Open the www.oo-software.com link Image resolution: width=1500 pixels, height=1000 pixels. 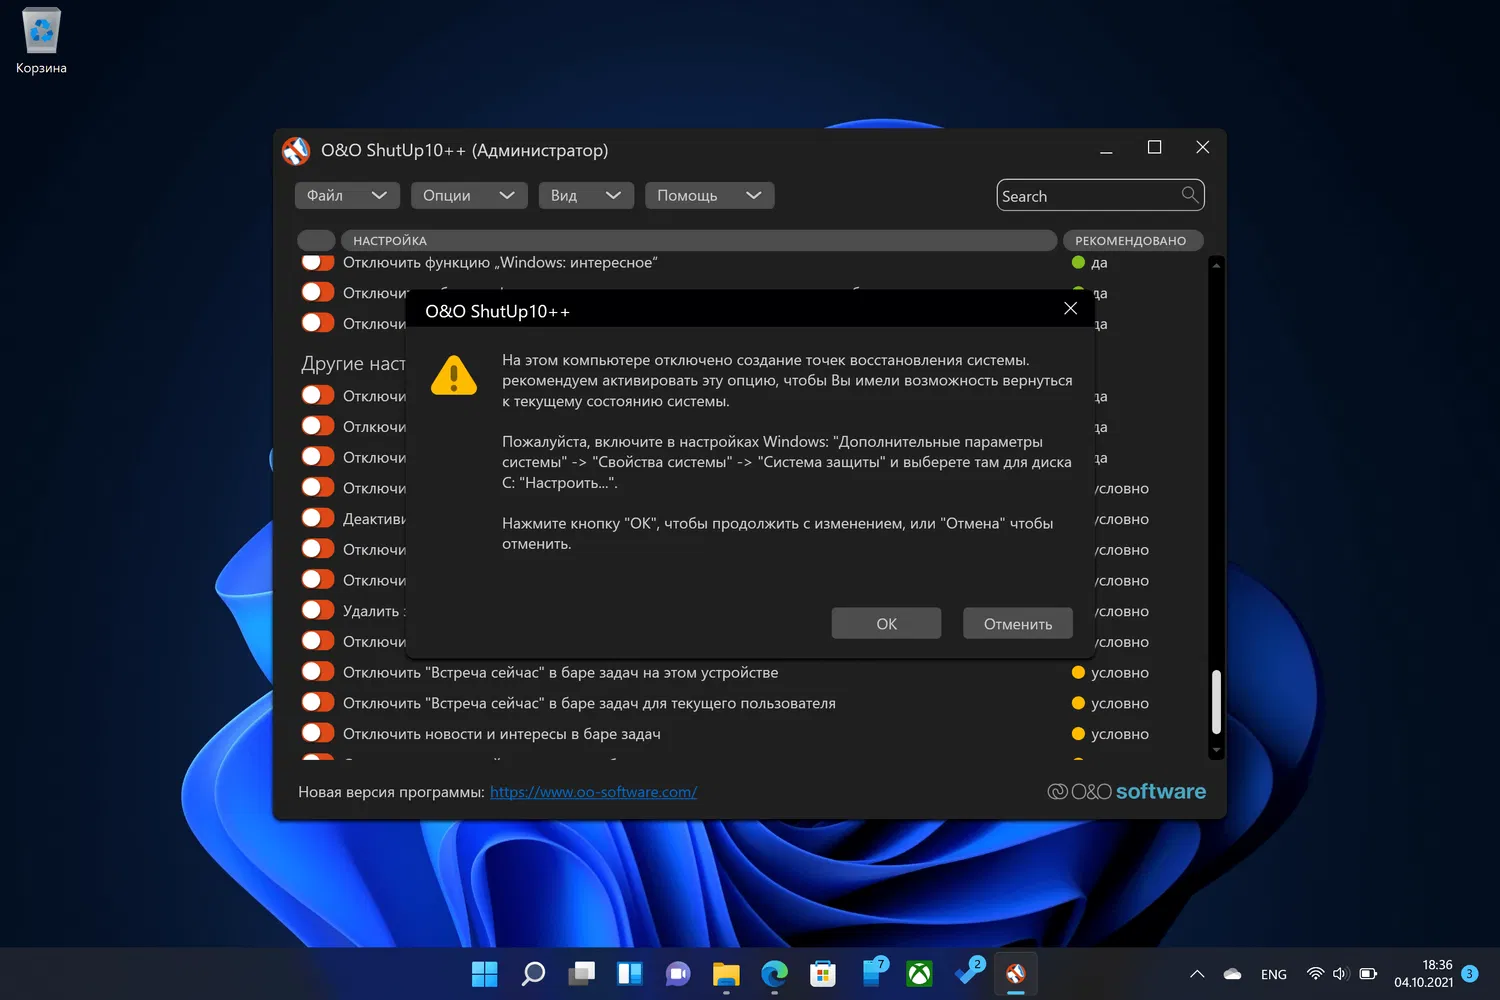(593, 792)
